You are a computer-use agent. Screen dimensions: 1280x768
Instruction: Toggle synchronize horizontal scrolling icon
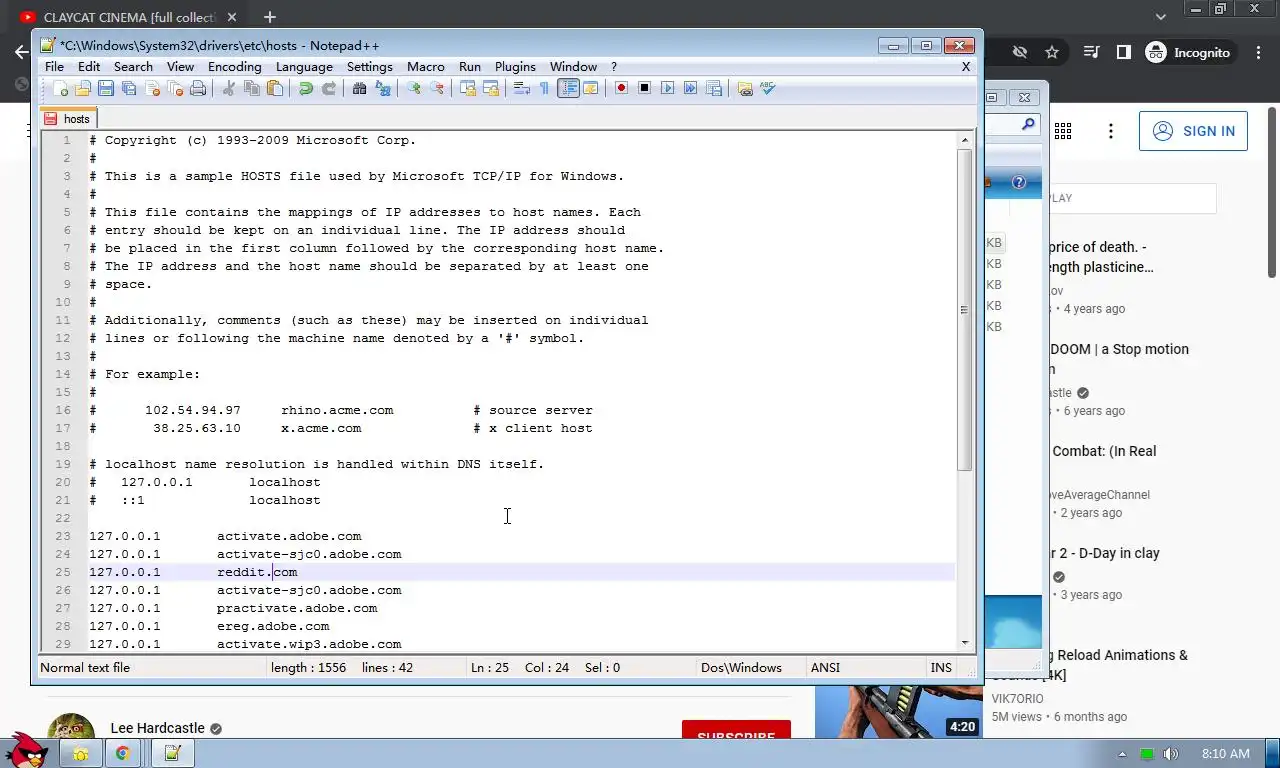click(490, 88)
